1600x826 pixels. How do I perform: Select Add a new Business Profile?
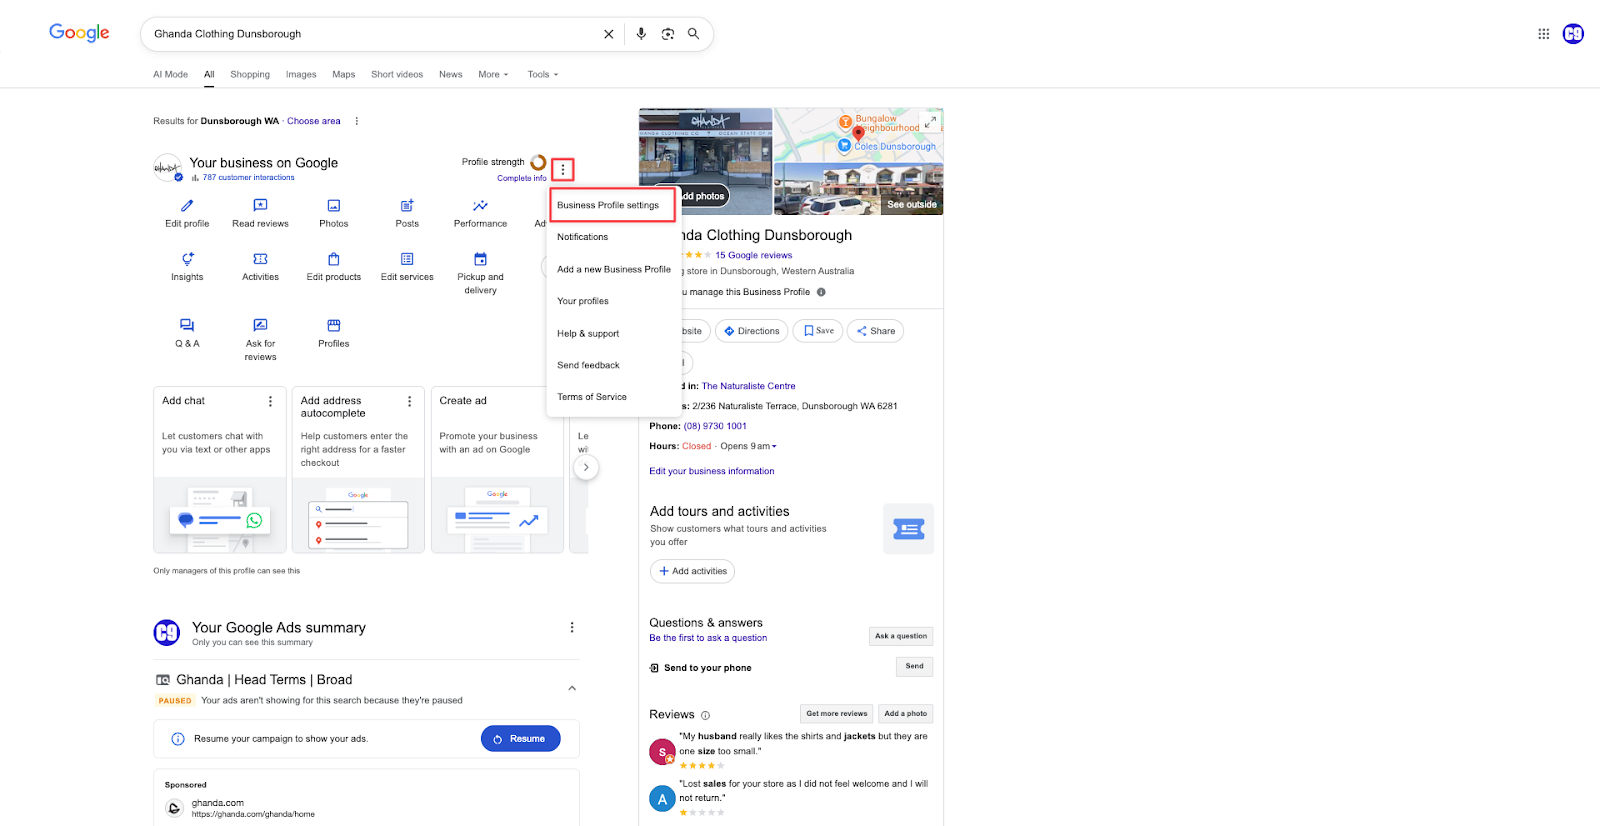[x=614, y=269]
